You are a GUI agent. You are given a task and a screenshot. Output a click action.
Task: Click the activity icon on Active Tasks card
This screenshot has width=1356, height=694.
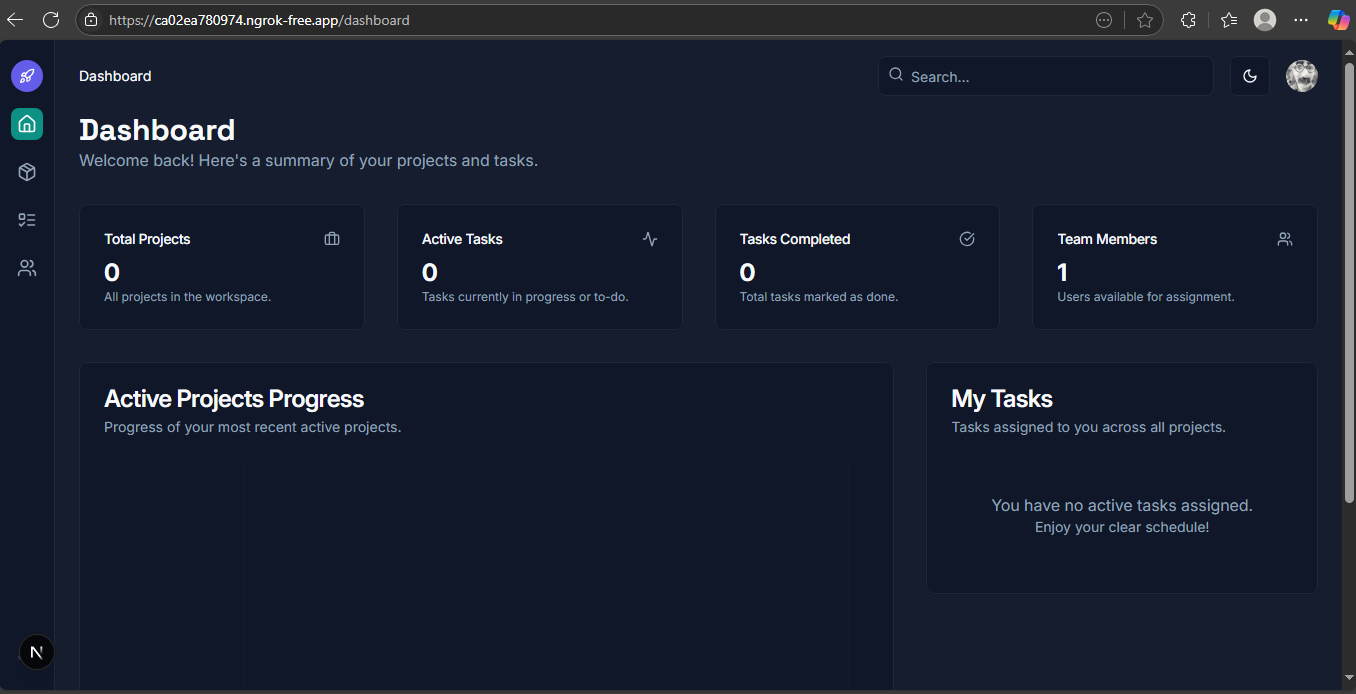click(650, 239)
